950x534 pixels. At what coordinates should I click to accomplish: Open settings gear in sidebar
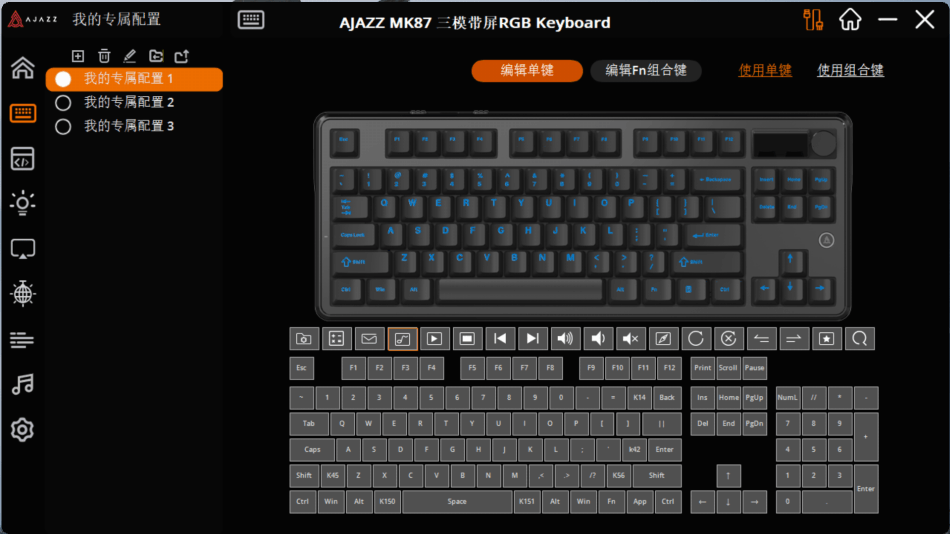22,430
